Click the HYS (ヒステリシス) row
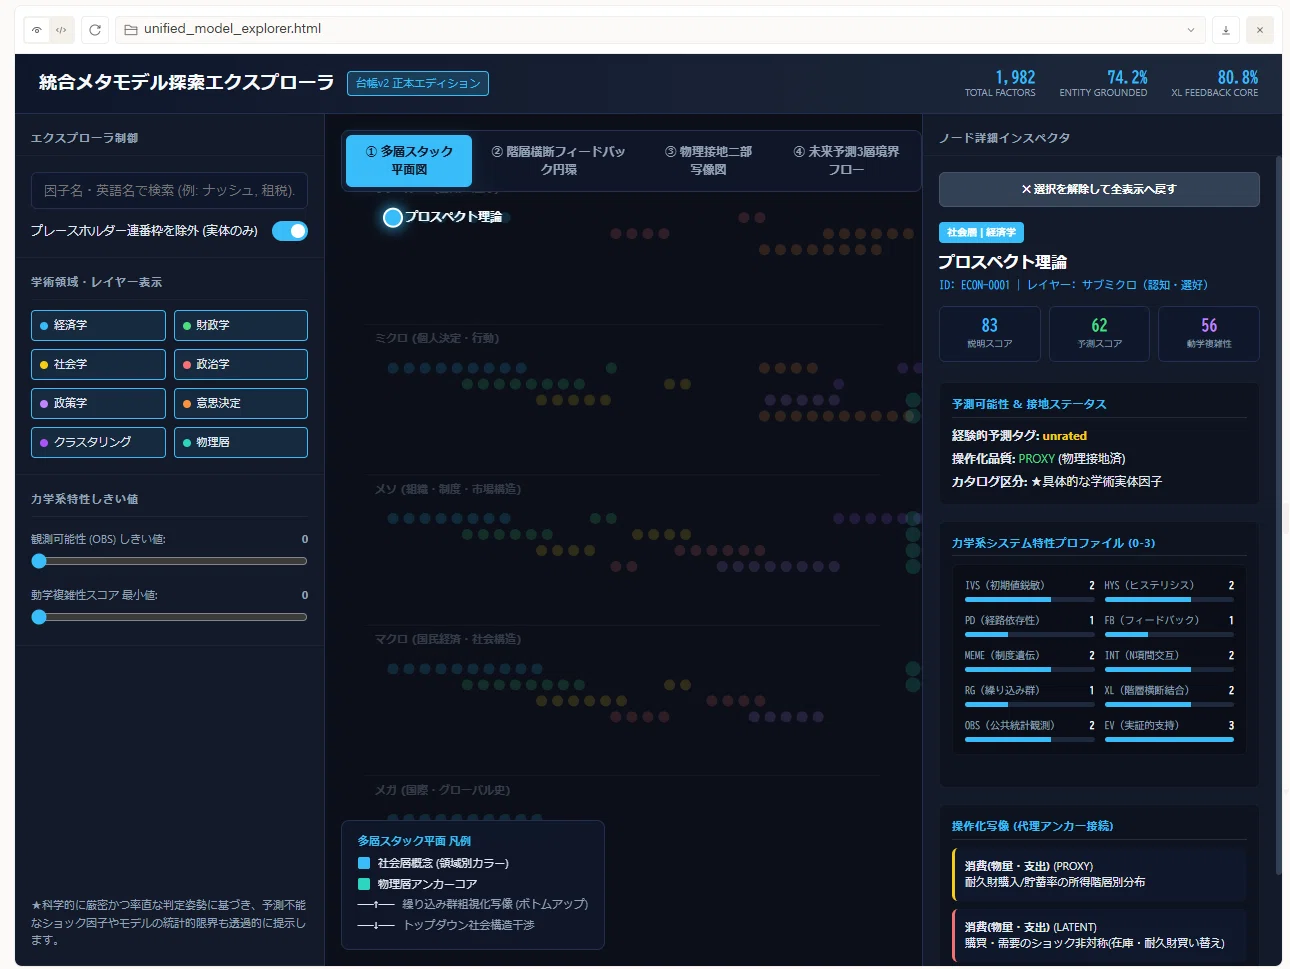This screenshot has height=969, width=1290. coord(1169,590)
